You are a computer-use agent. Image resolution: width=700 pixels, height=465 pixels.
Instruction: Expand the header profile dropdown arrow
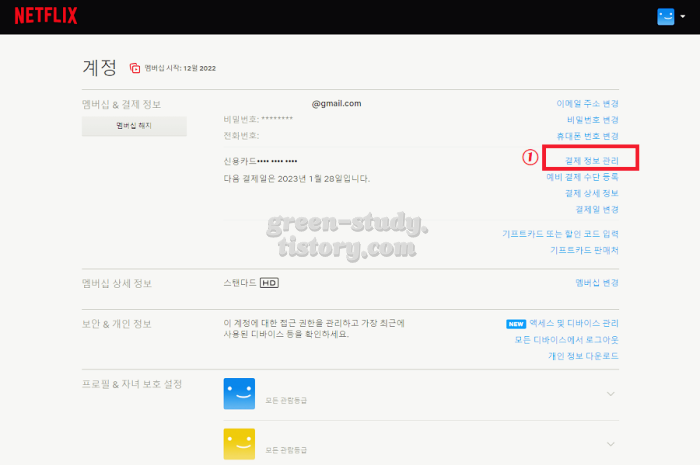pyautogui.click(x=683, y=17)
